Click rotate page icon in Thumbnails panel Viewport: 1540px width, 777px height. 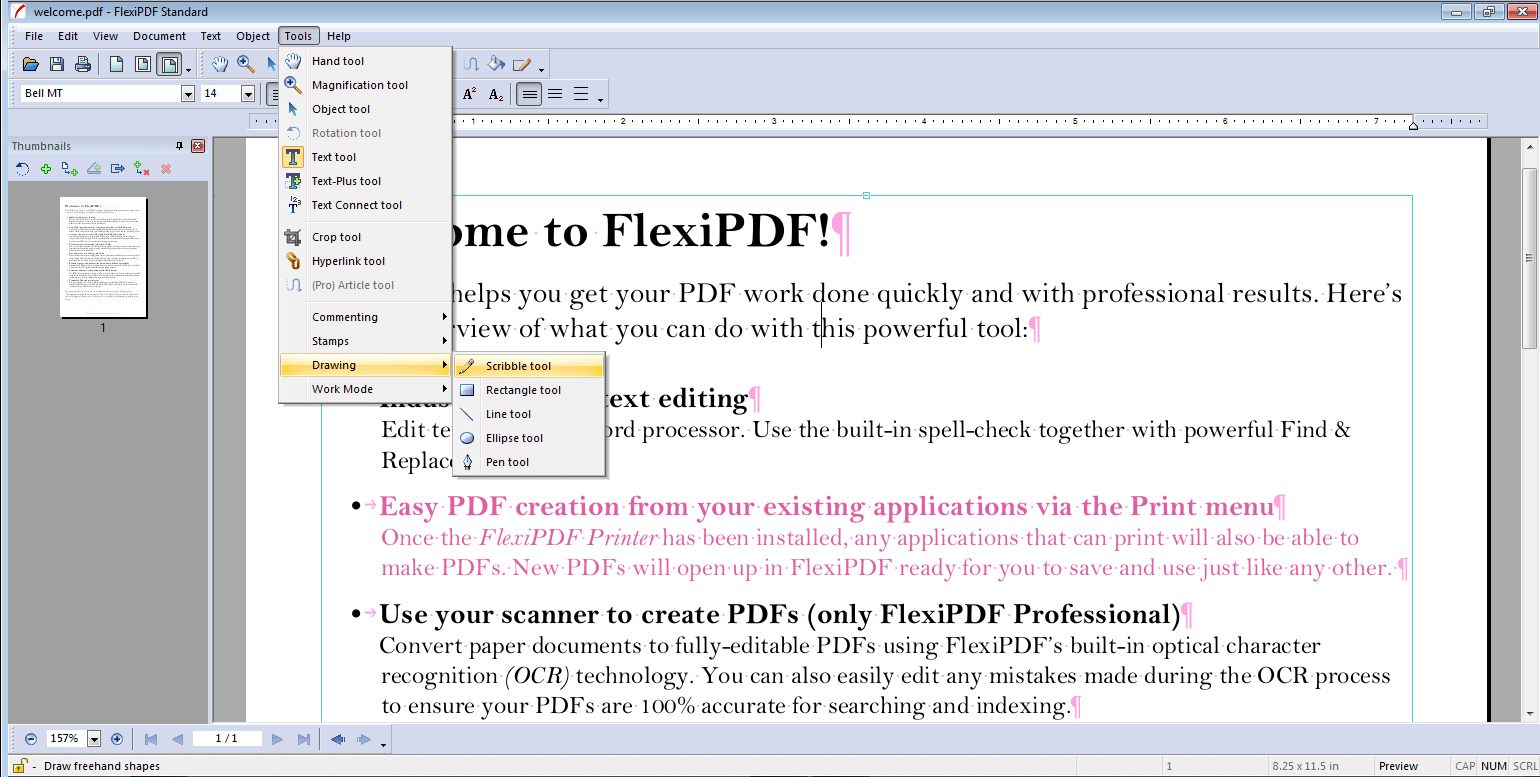point(22,169)
